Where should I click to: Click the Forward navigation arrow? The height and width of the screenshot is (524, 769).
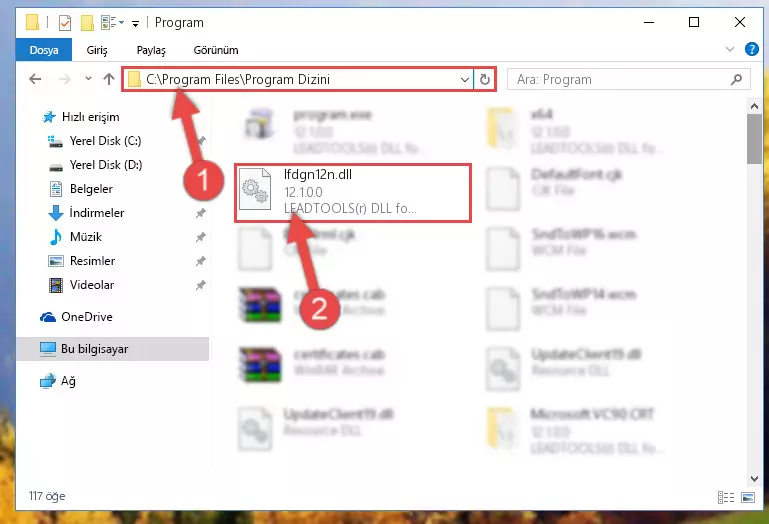click(x=64, y=79)
